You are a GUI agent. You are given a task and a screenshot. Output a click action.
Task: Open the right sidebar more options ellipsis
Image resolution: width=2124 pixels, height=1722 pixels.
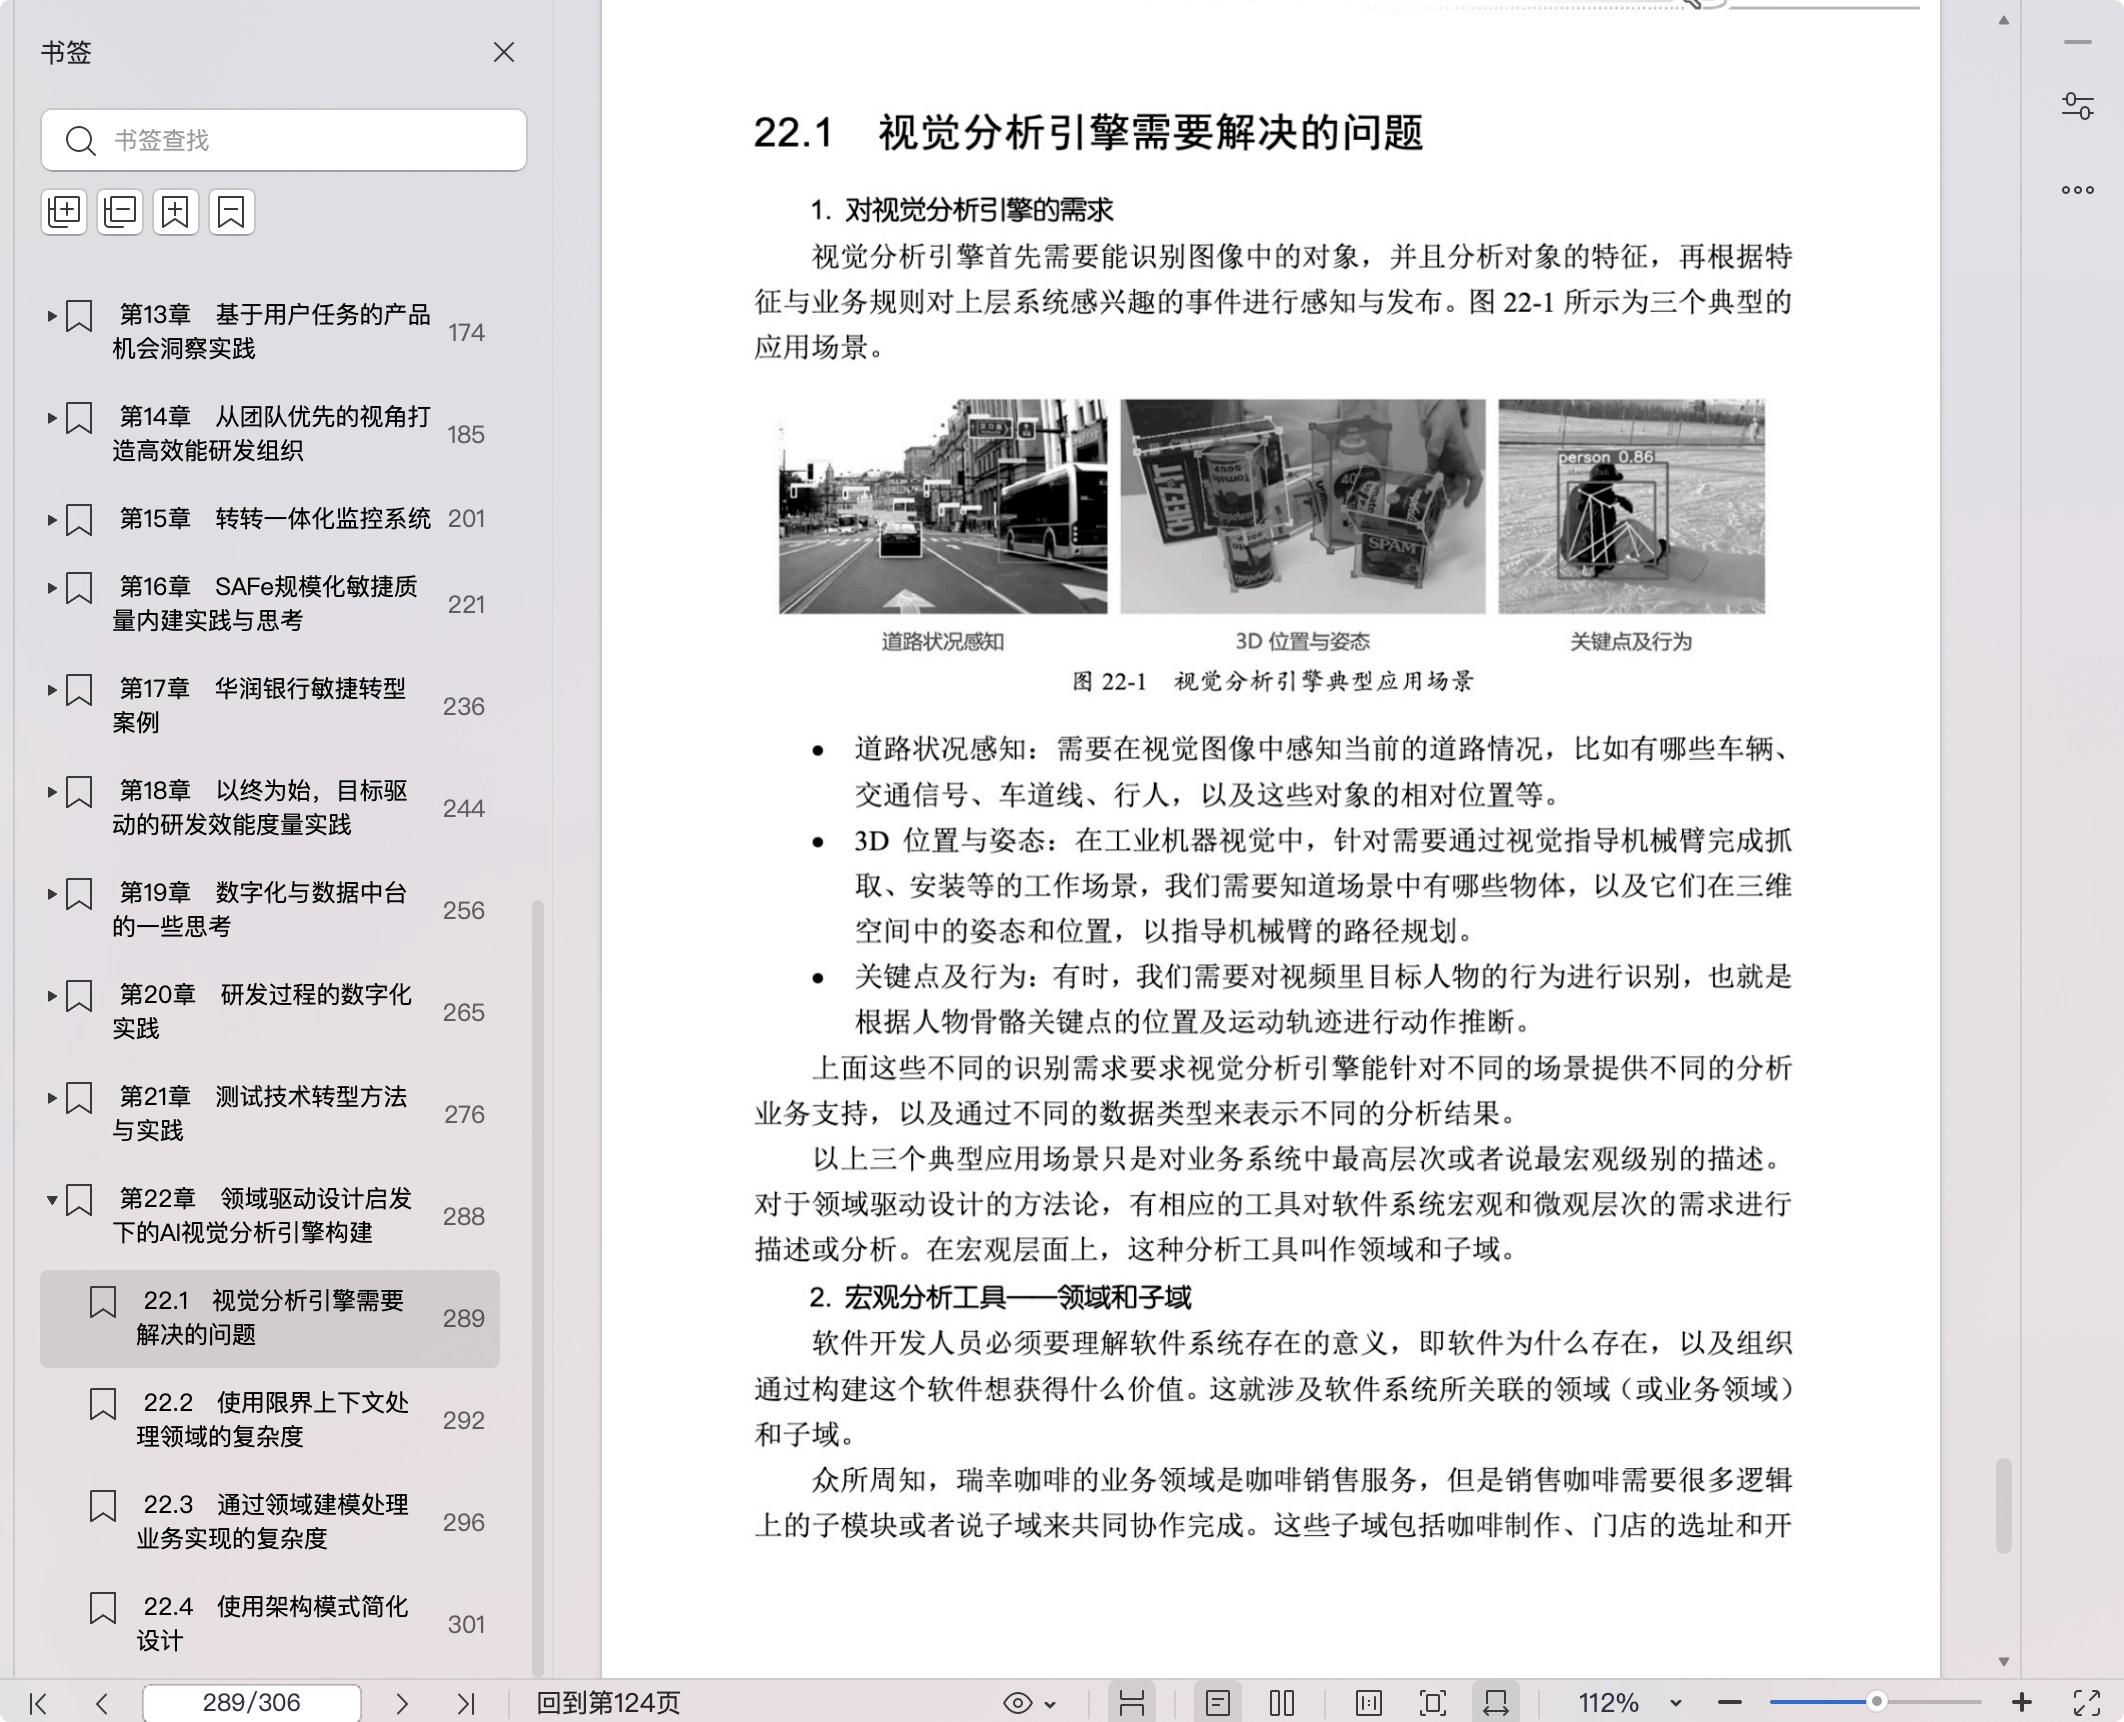point(2078,190)
